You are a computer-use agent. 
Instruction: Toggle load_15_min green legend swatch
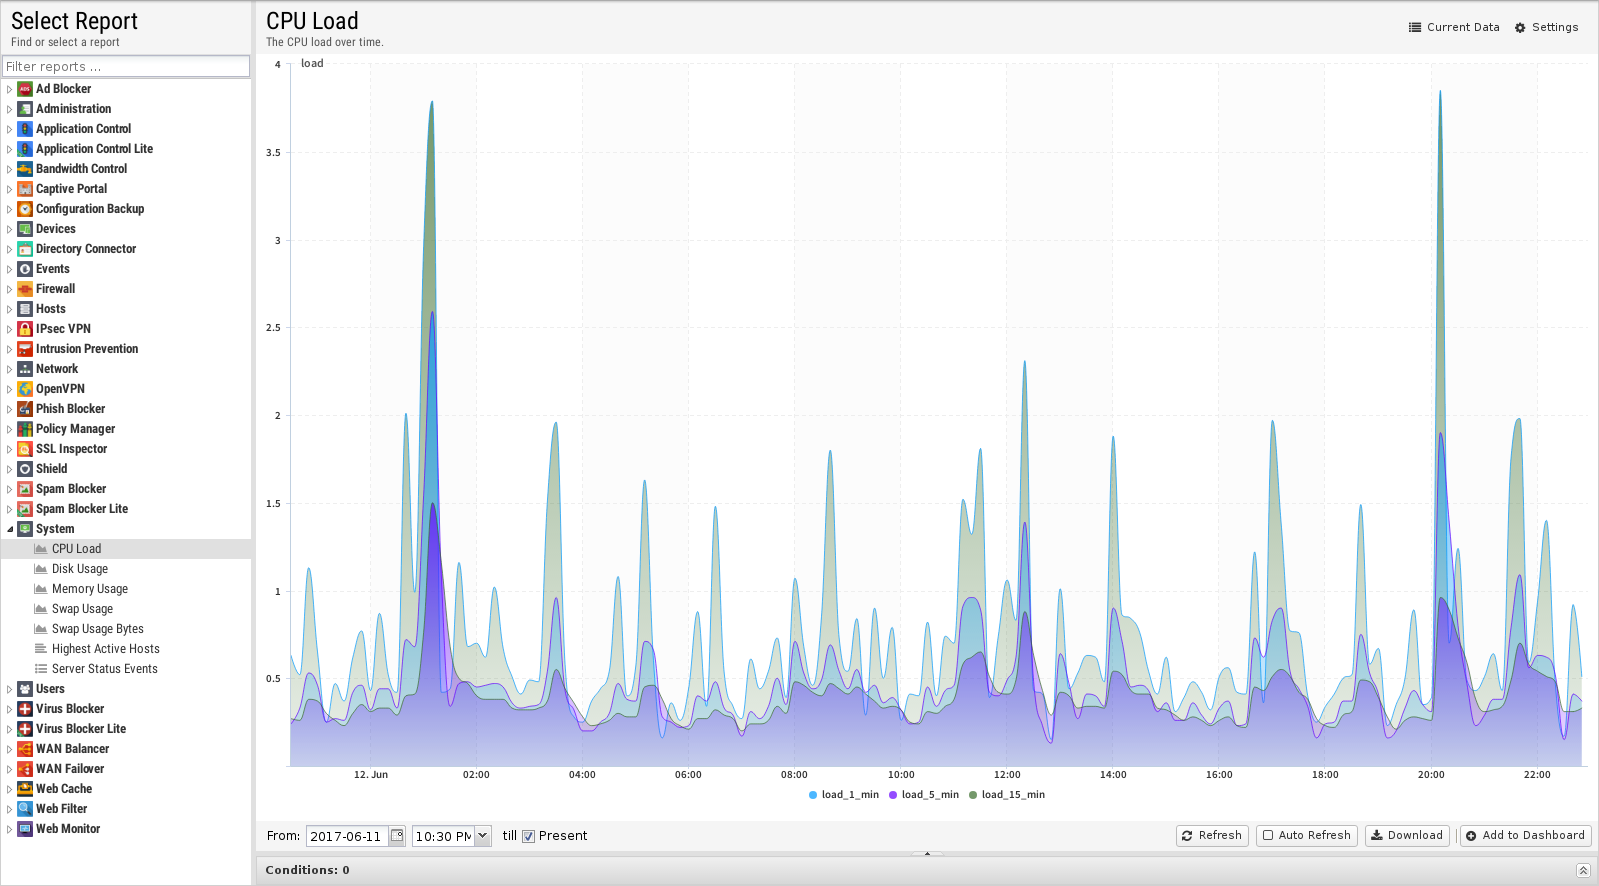click(973, 795)
